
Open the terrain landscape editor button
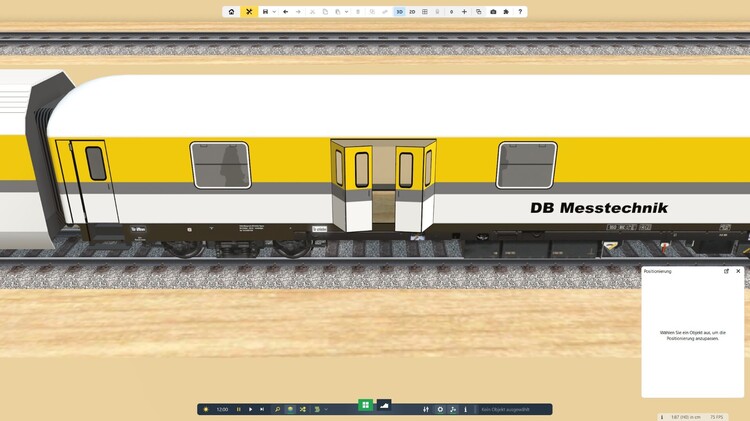pyautogui.click(x=384, y=405)
